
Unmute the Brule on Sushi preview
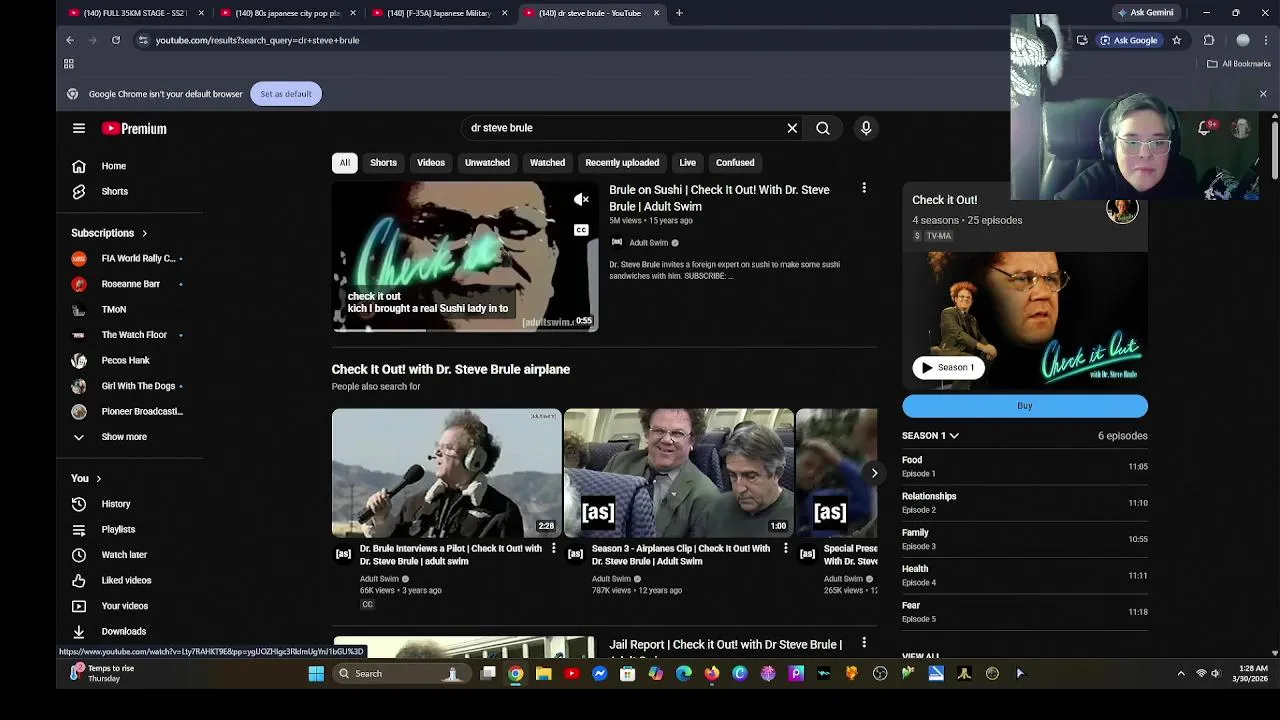coord(581,200)
